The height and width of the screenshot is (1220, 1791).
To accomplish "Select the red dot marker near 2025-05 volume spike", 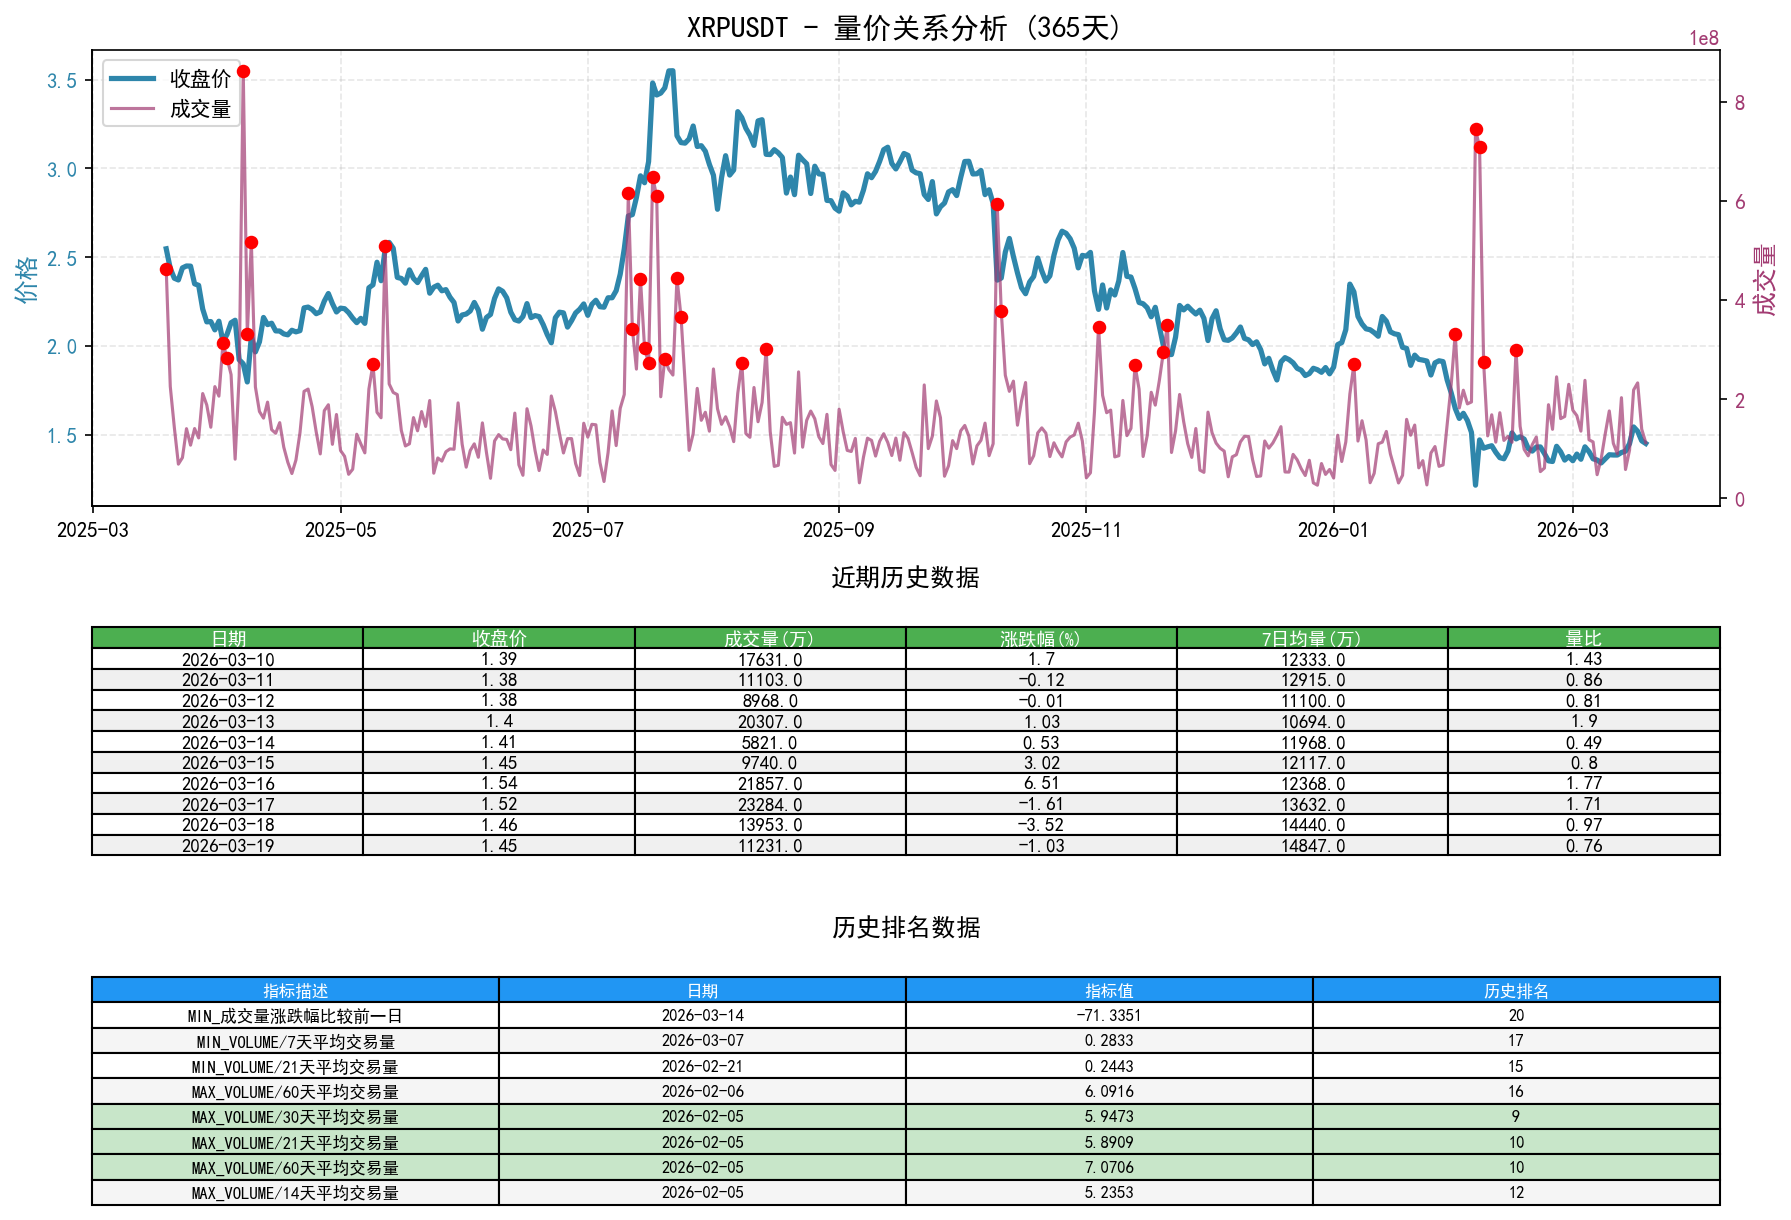I will point(384,244).
